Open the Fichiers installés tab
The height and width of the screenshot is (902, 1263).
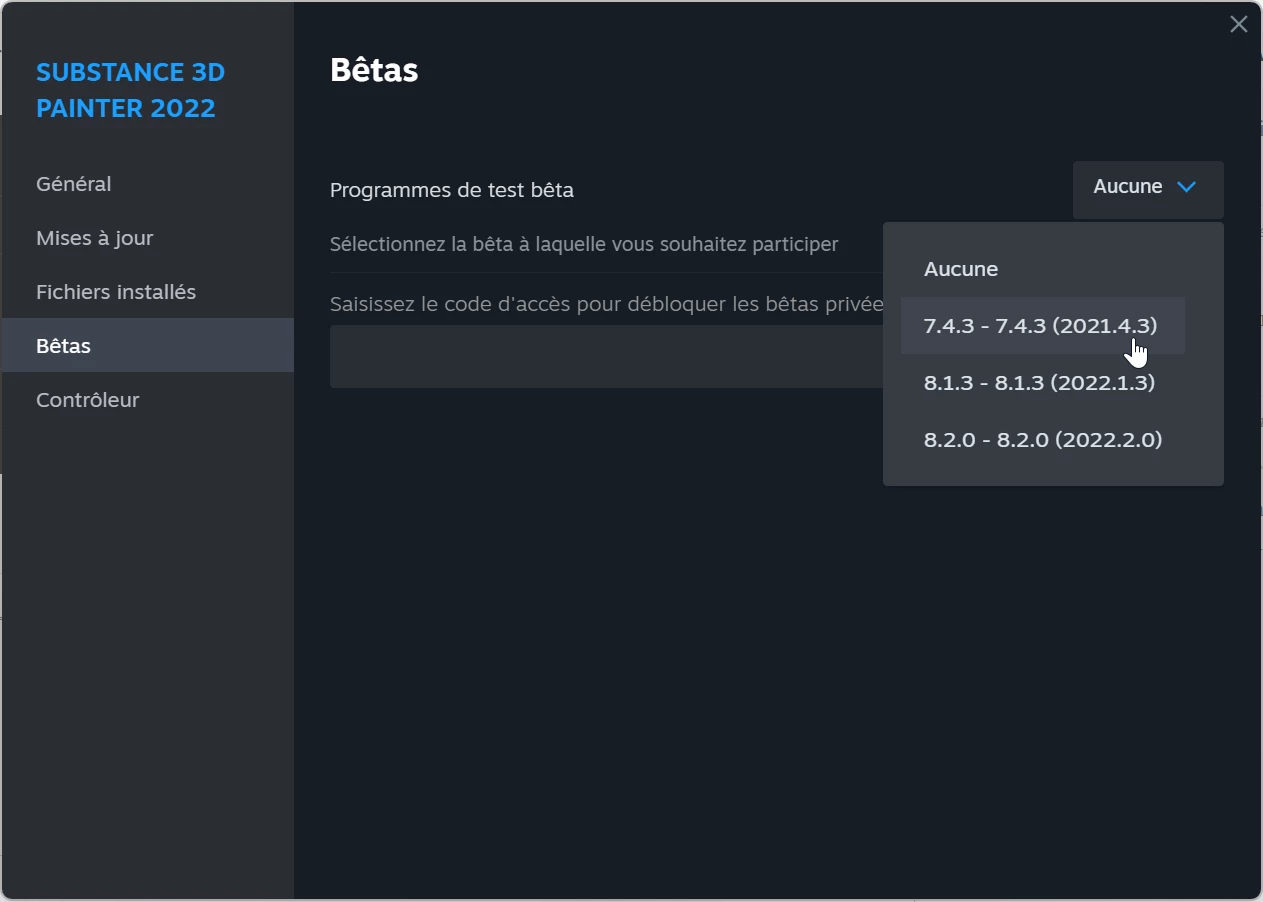point(148,292)
